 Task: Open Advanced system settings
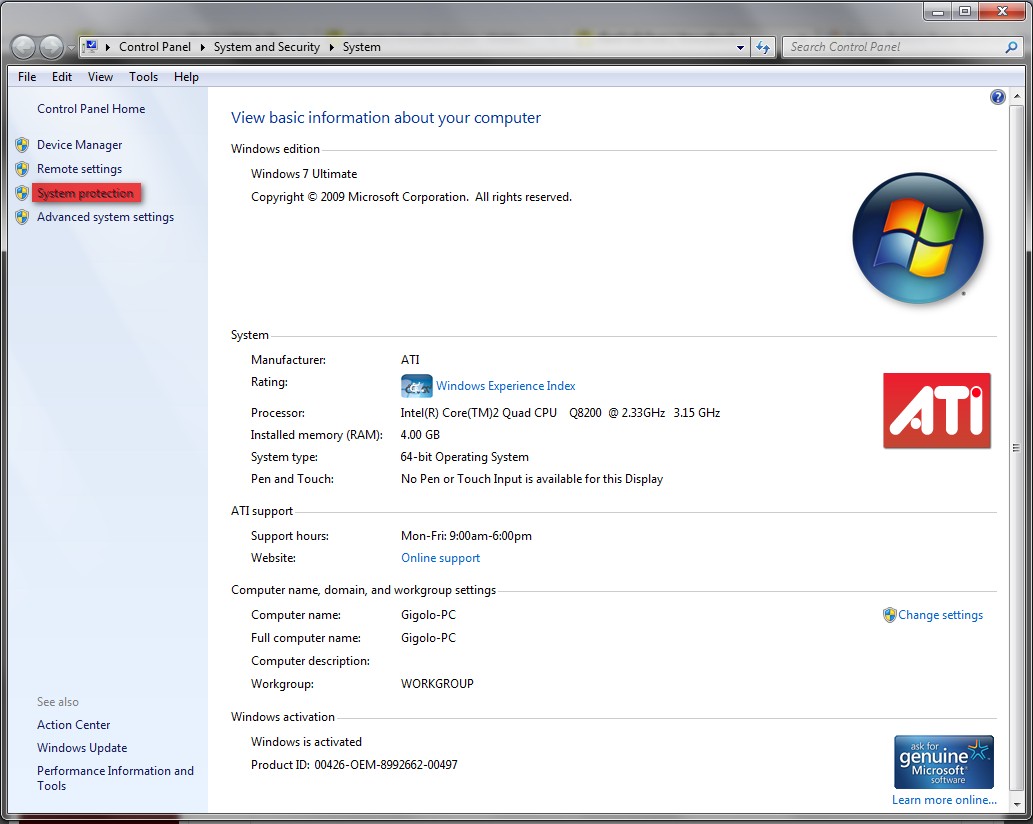click(105, 217)
